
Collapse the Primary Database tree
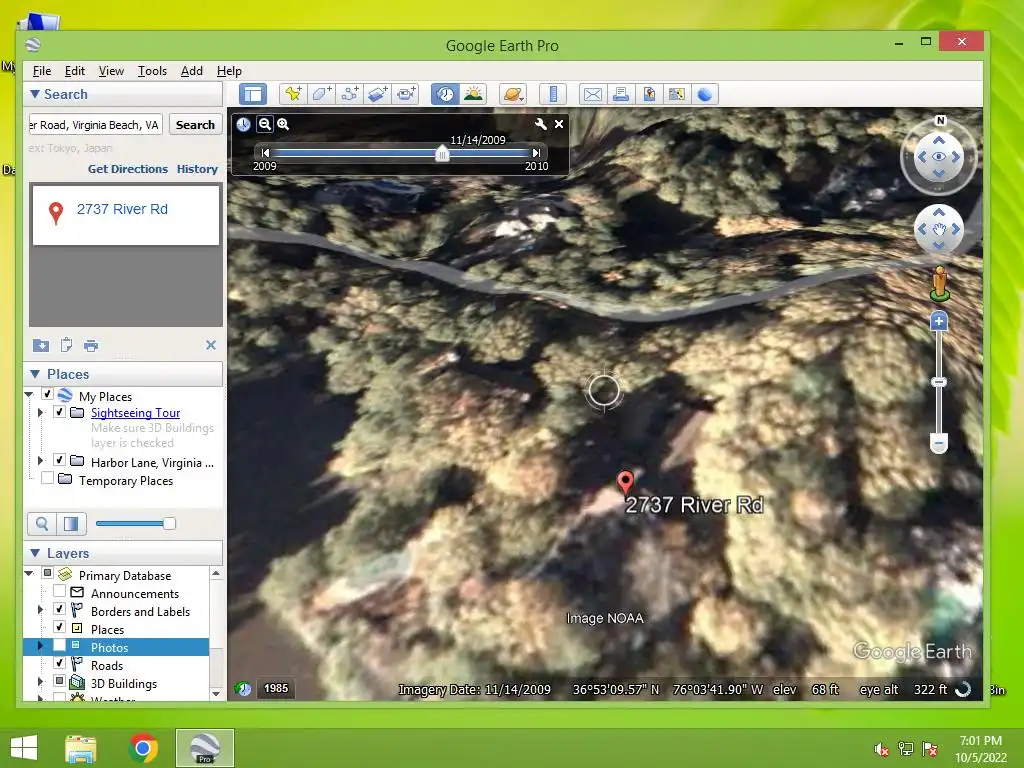[29, 573]
